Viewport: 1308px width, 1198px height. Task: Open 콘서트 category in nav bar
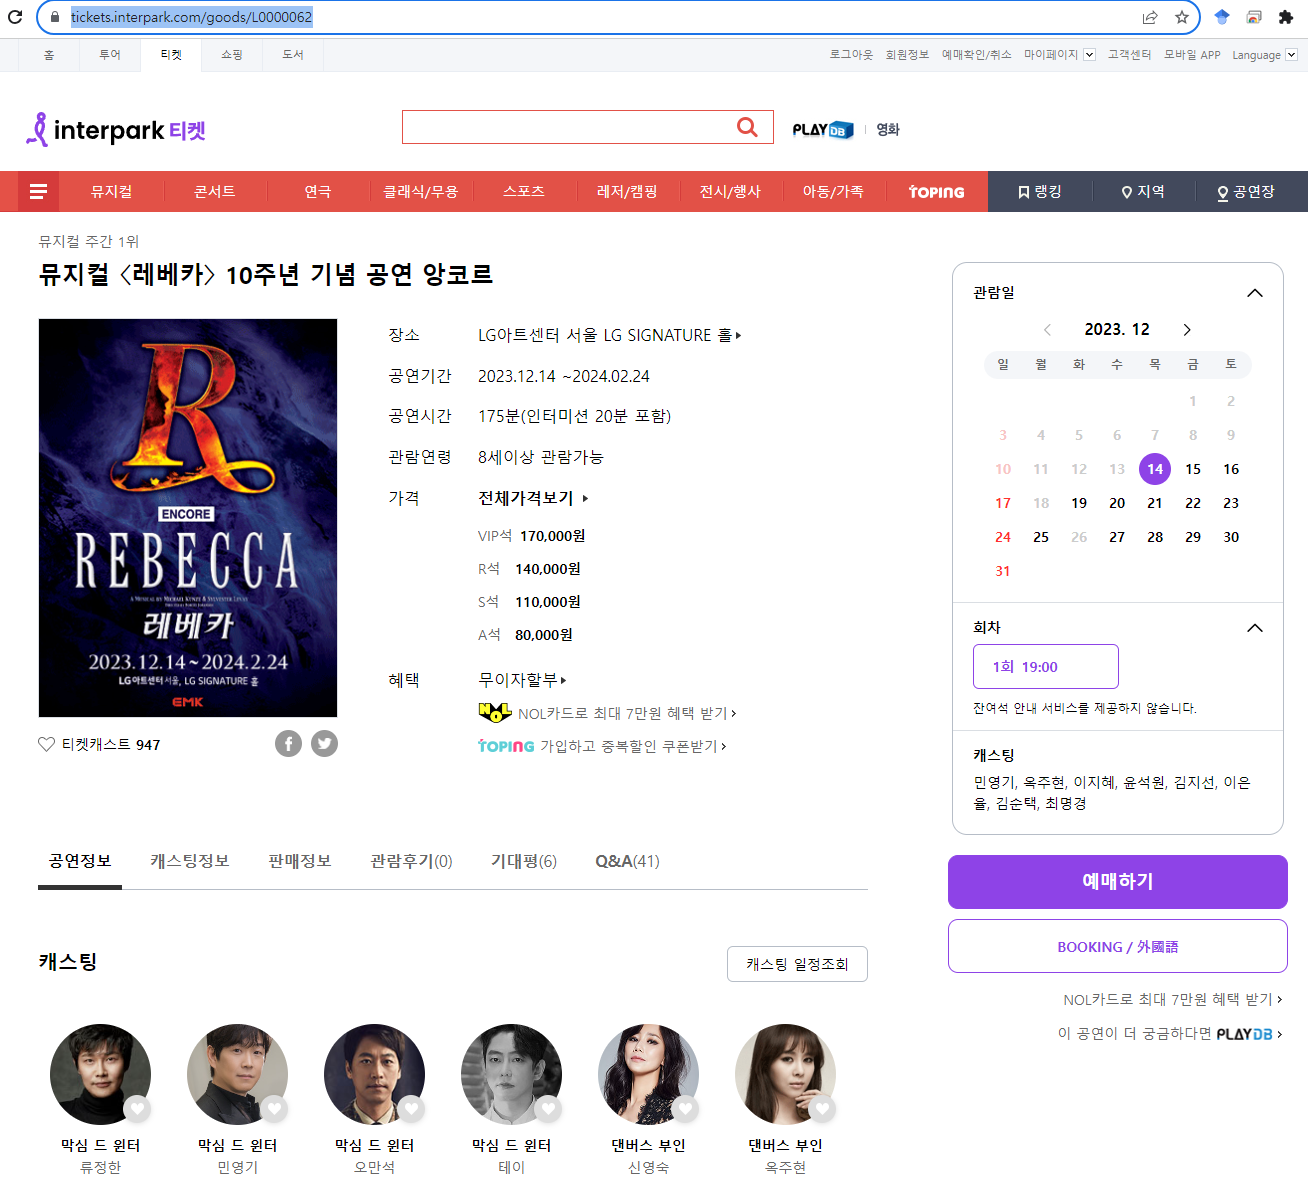[214, 192]
